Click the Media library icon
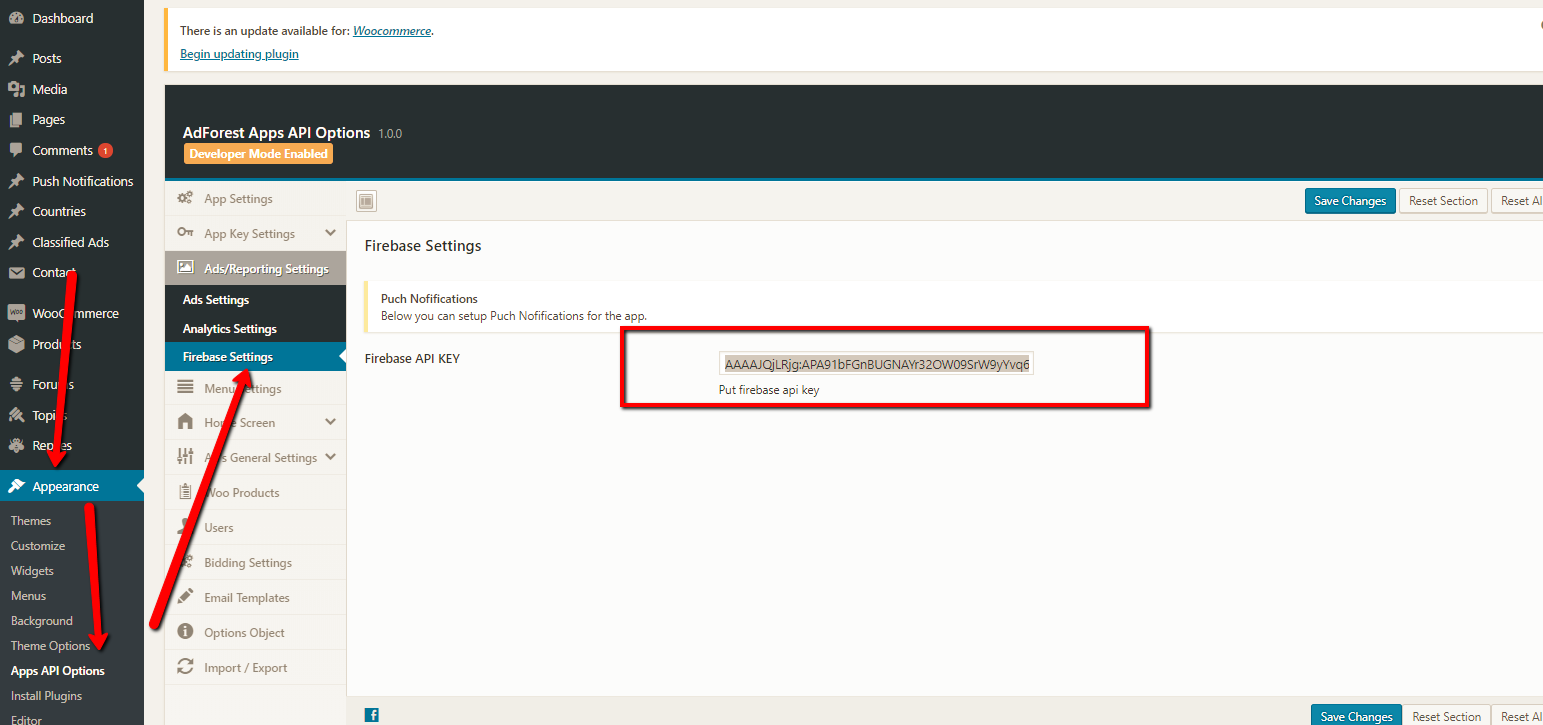 (x=16, y=89)
